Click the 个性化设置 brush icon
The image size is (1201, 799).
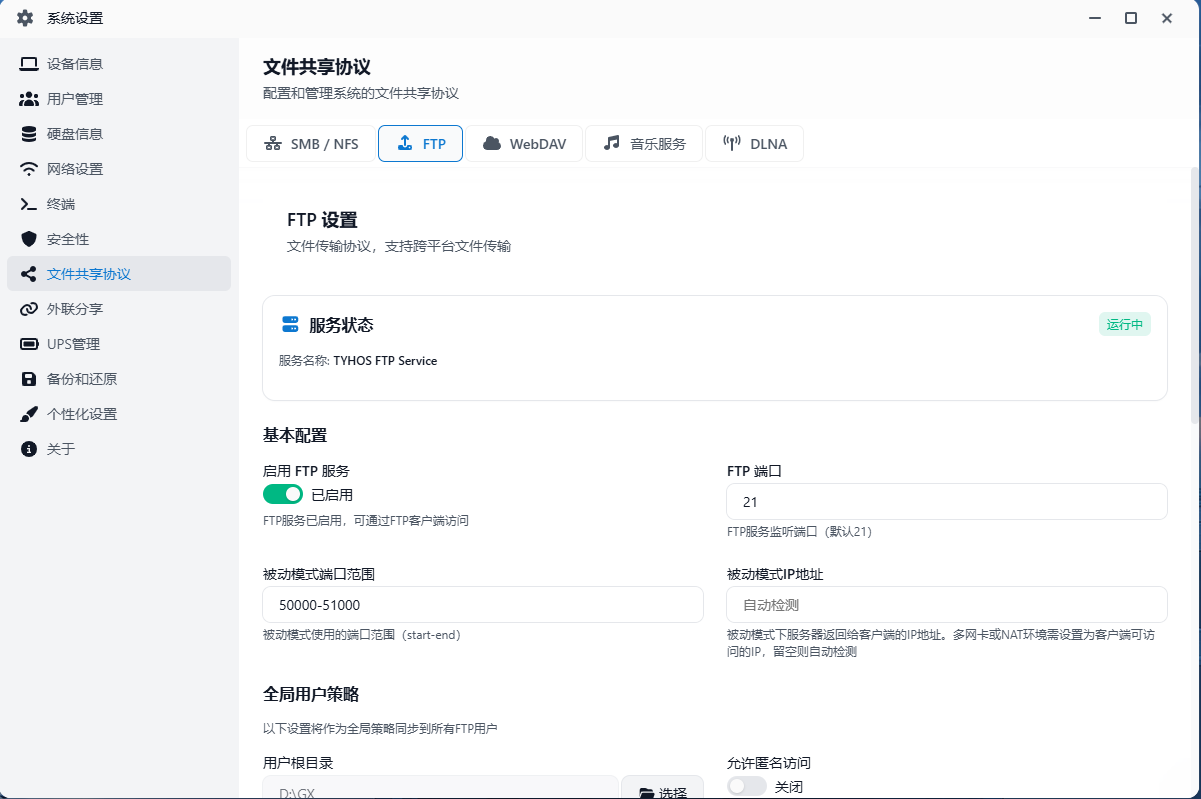(29, 414)
